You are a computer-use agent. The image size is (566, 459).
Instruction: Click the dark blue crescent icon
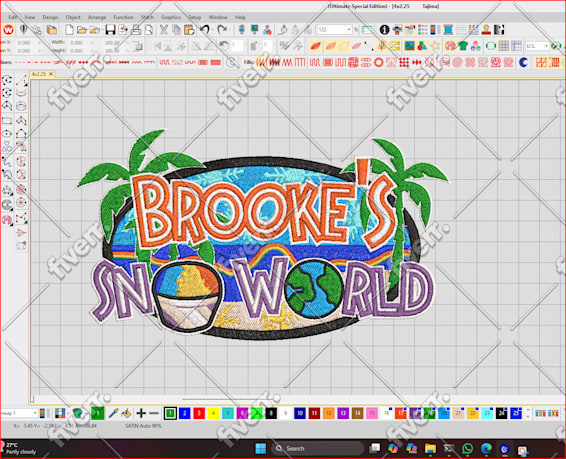click(x=523, y=62)
